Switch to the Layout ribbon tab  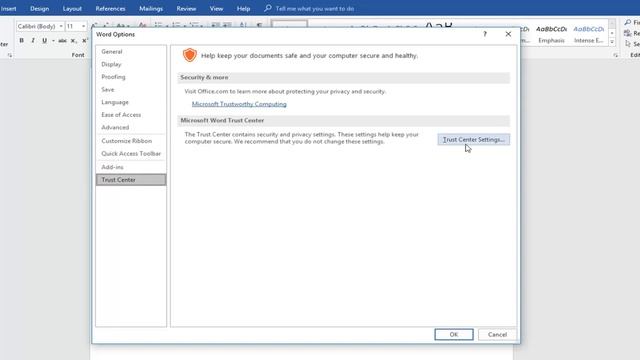click(72, 9)
